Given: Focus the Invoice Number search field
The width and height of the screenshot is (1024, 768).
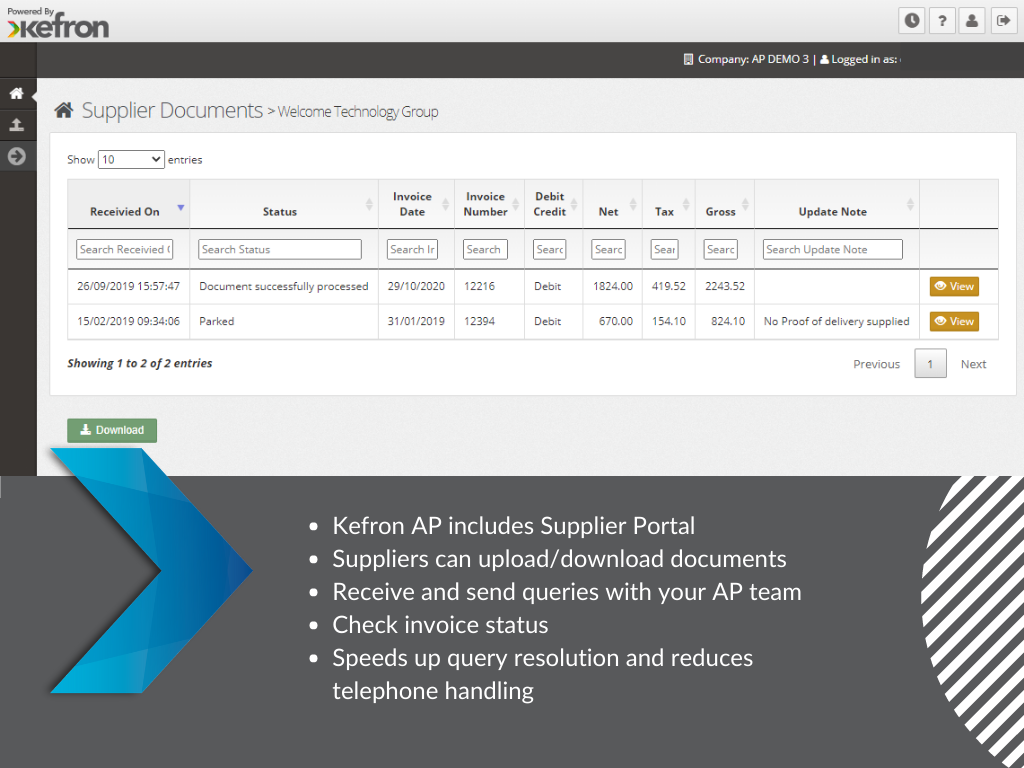Looking at the screenshot, I should pos(485,249).
